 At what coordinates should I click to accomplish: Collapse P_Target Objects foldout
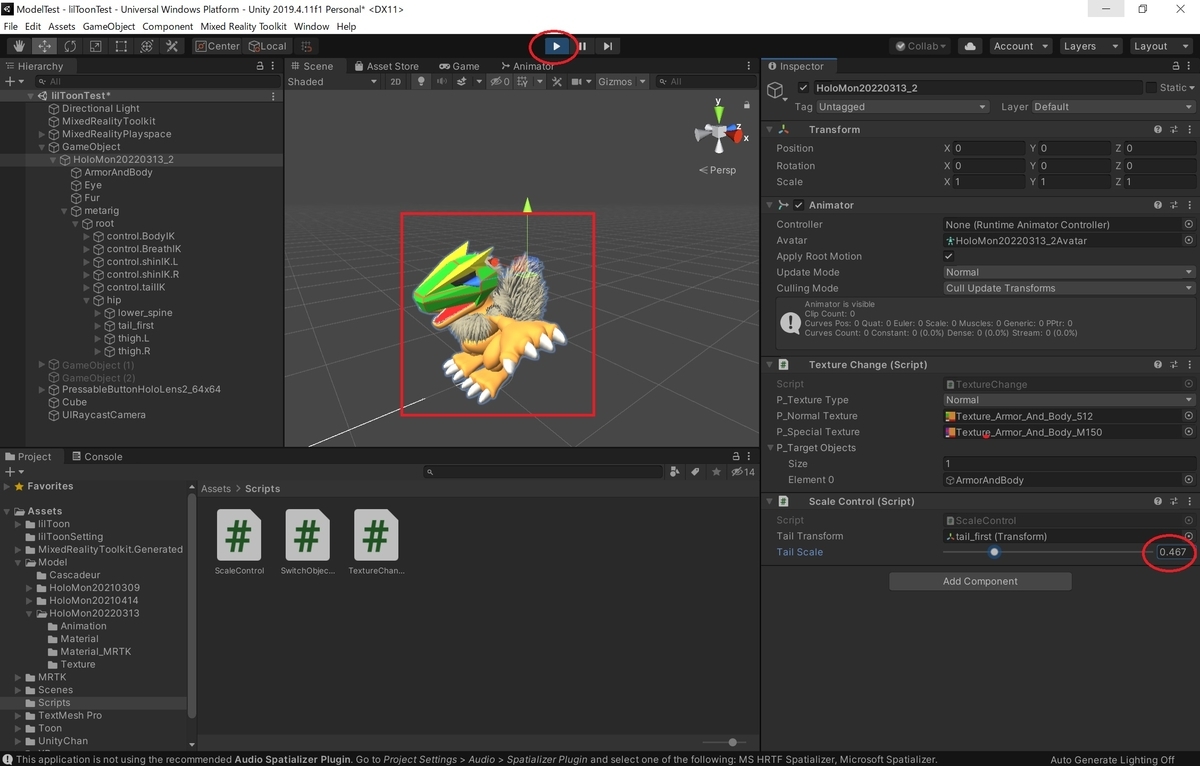pyautogui.click(x=771, y=448)
